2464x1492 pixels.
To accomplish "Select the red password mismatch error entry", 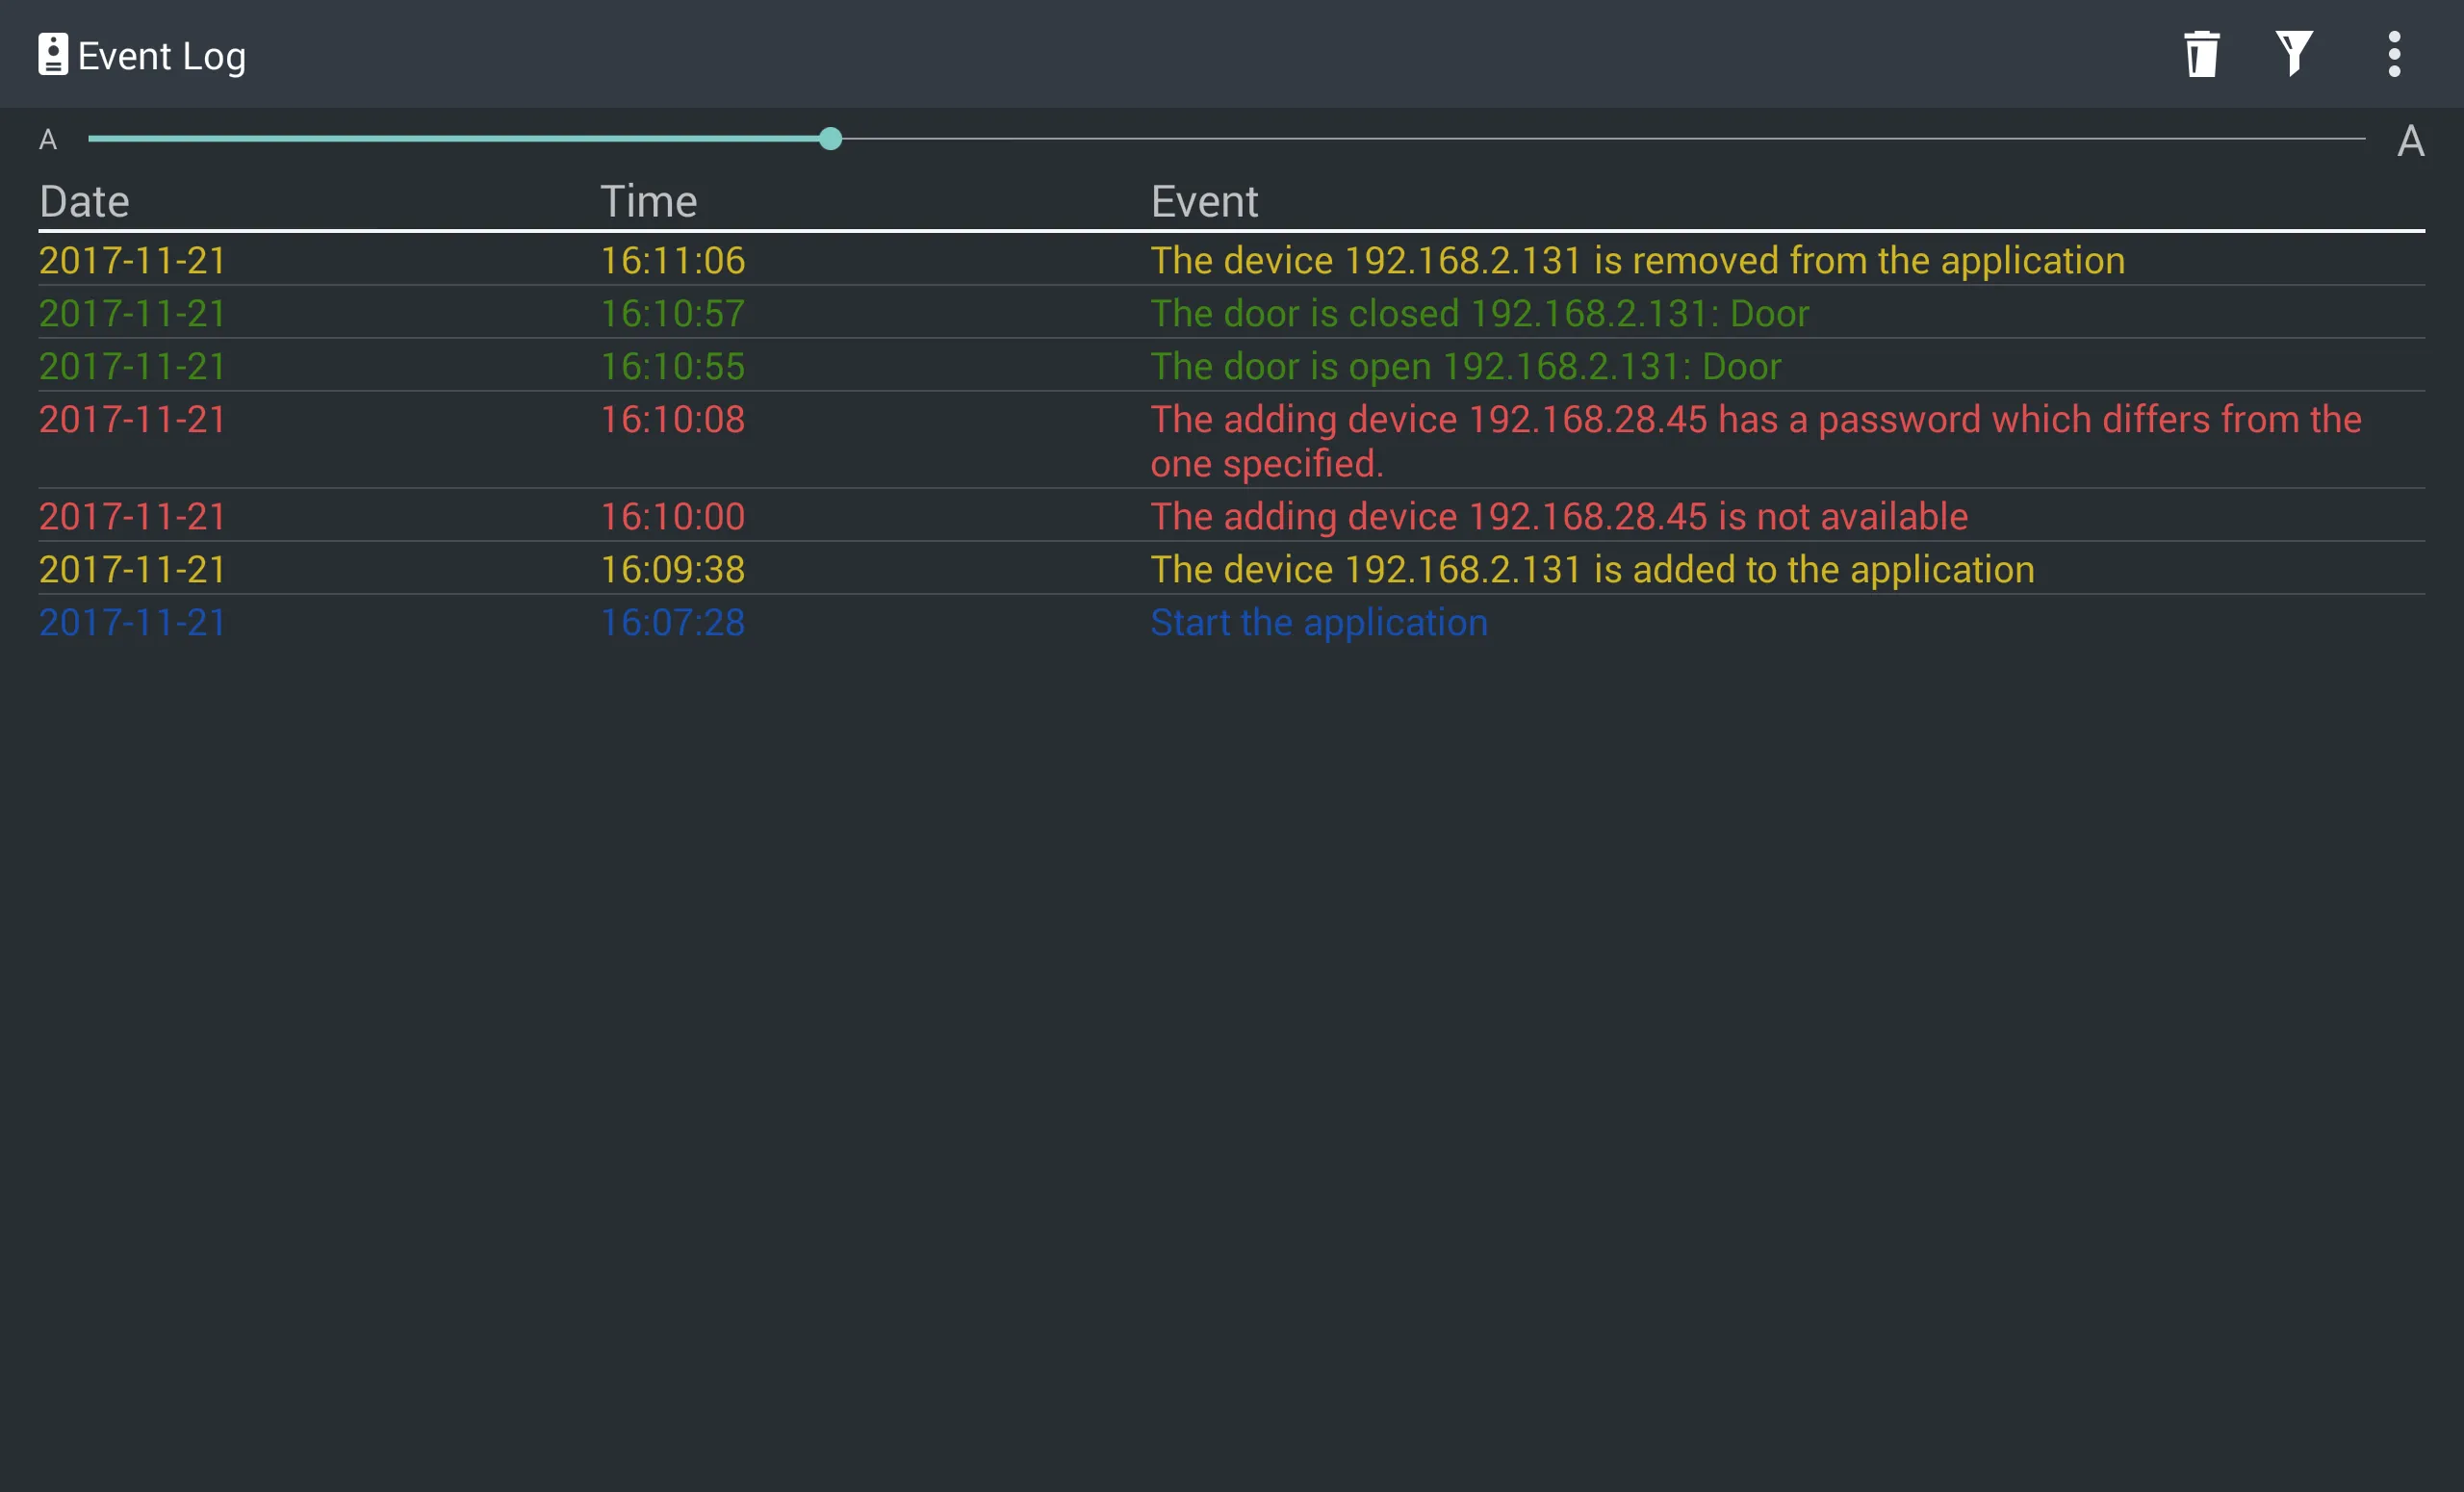I will pyautogui.click(x=1232, y=442).
